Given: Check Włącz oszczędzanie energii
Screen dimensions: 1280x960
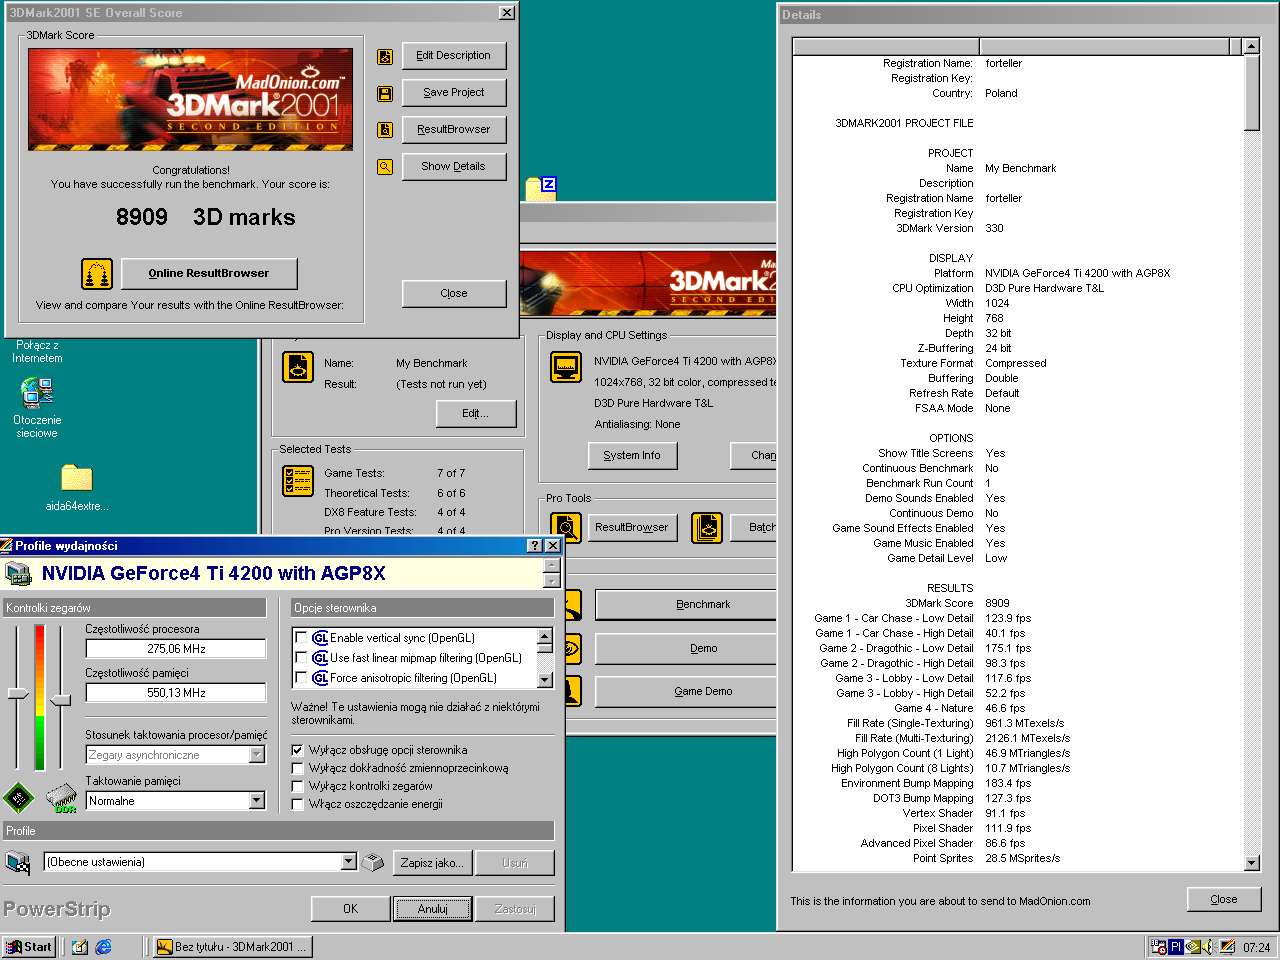Looking at the screenshot, I should pos(297,804).
